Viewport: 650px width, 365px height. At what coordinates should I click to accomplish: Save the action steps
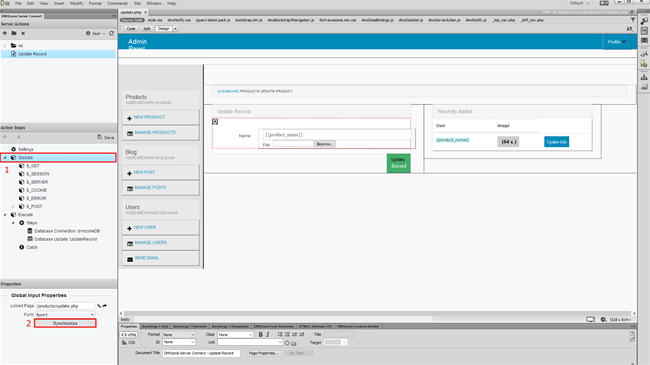click(106, 137)
